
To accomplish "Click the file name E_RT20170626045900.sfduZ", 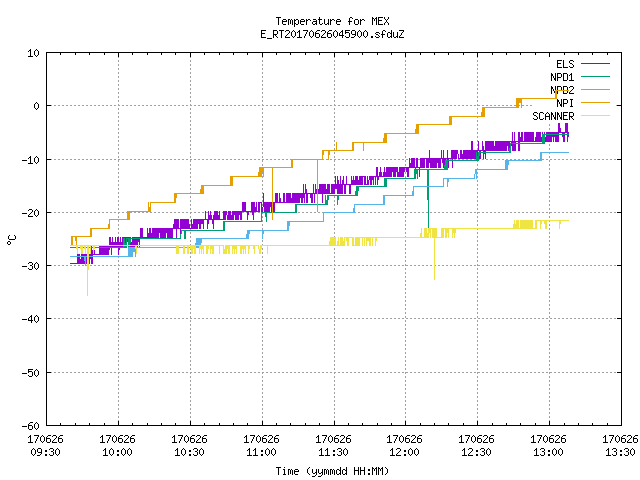I will pyautogui.click(x=332, y=34).
